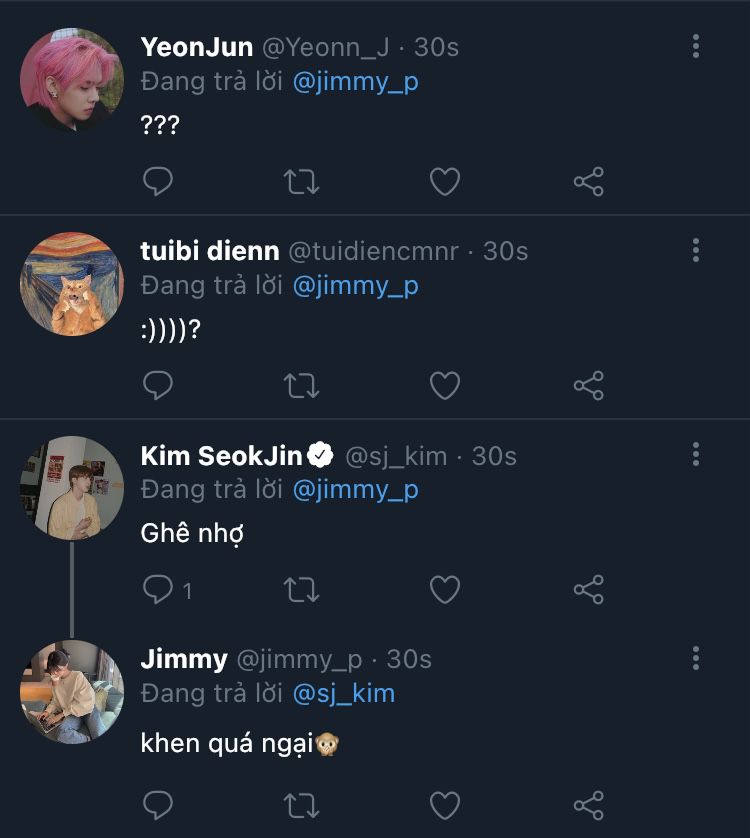The image size is (750, 838).
Task: Reply to YeonJun's '???' tweet
Action: [158, 181]
